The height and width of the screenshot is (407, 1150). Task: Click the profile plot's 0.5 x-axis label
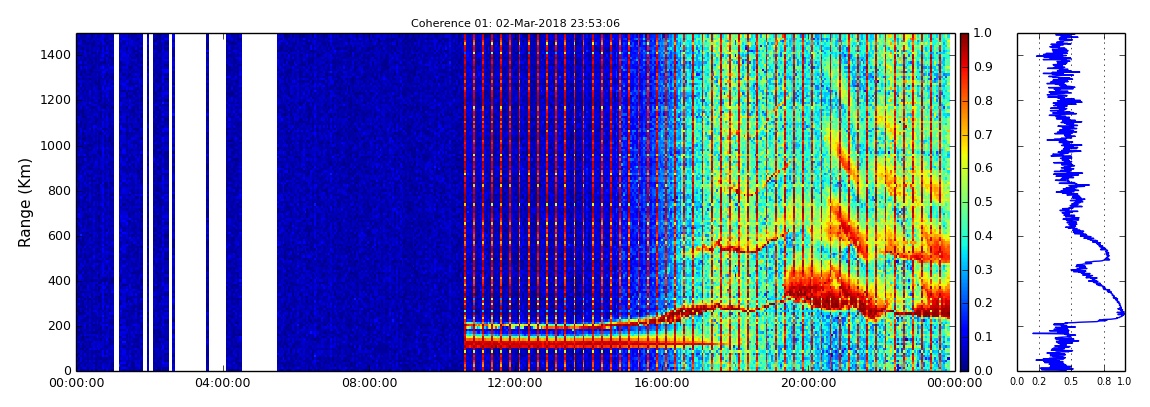(1072, 381)
